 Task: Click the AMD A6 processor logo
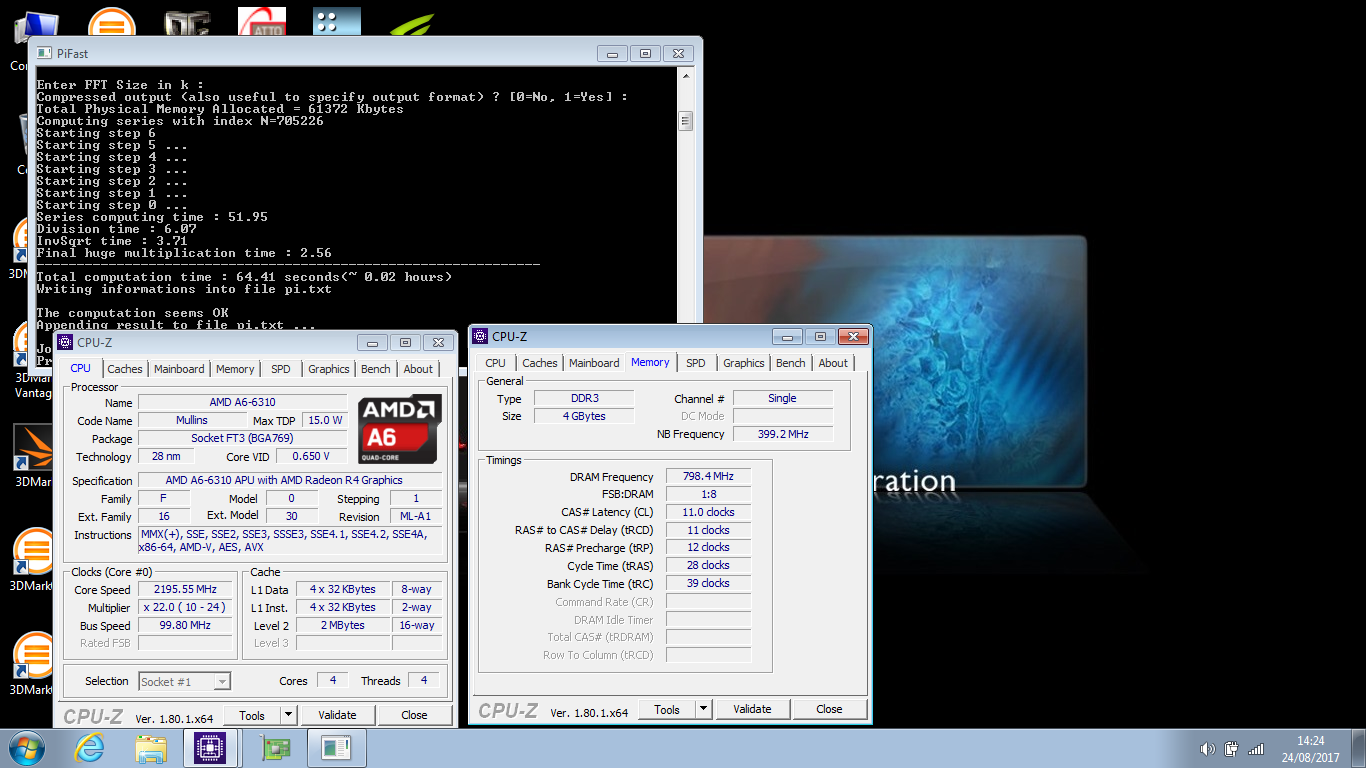[400, 430]
